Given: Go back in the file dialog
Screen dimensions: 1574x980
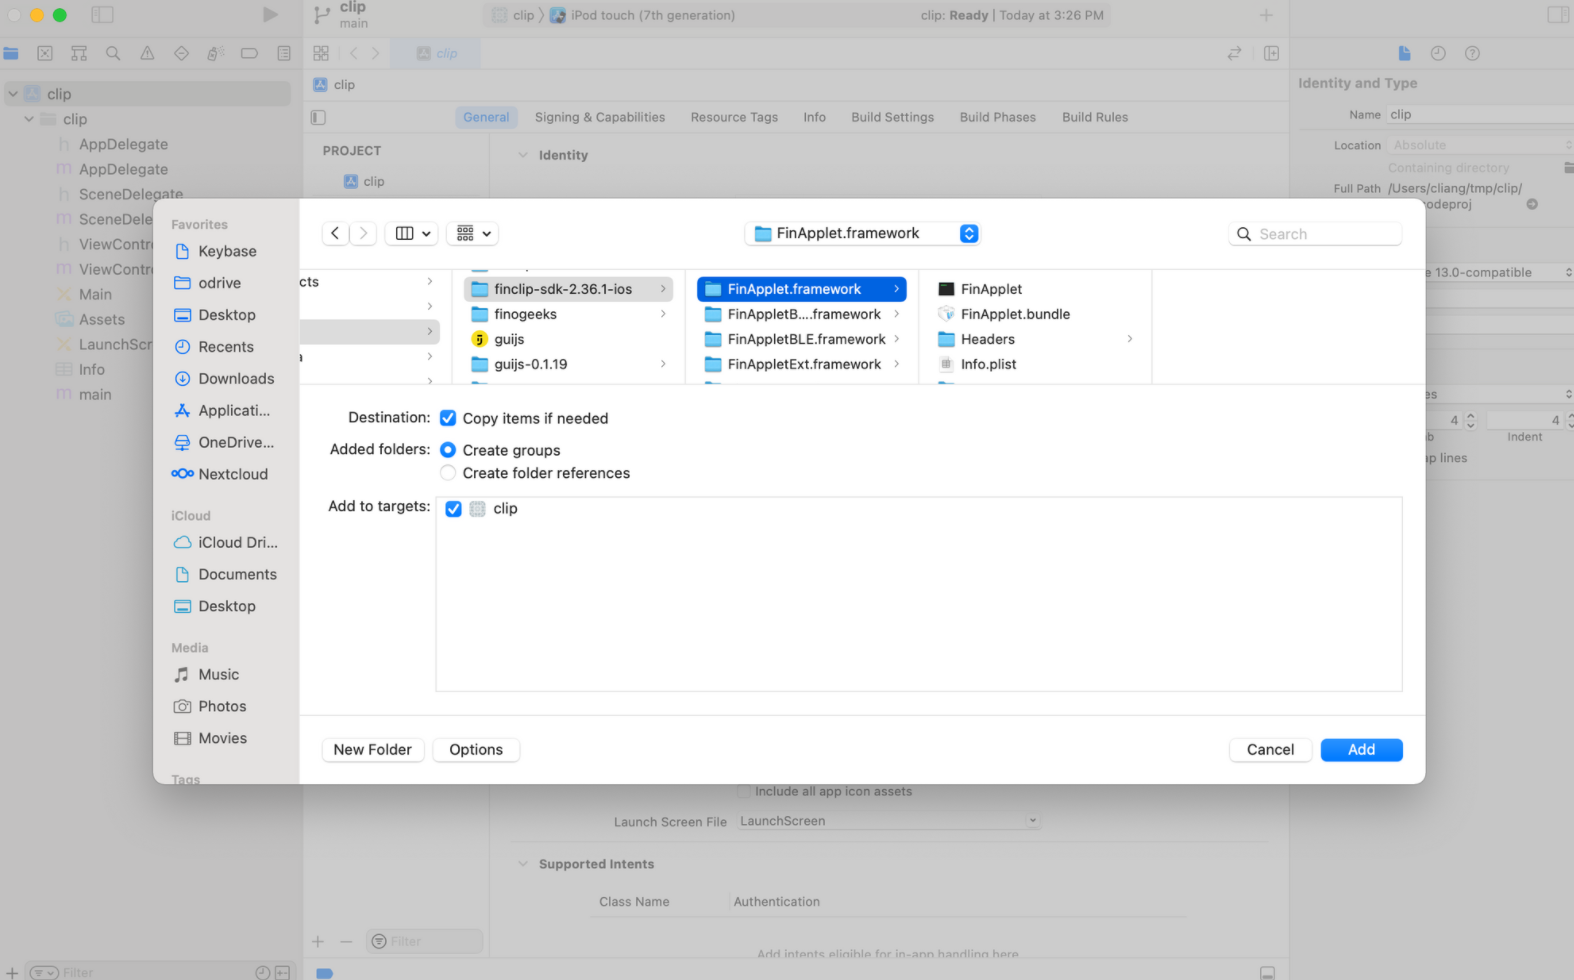Looking at the screenshot, I should point(335,233).
